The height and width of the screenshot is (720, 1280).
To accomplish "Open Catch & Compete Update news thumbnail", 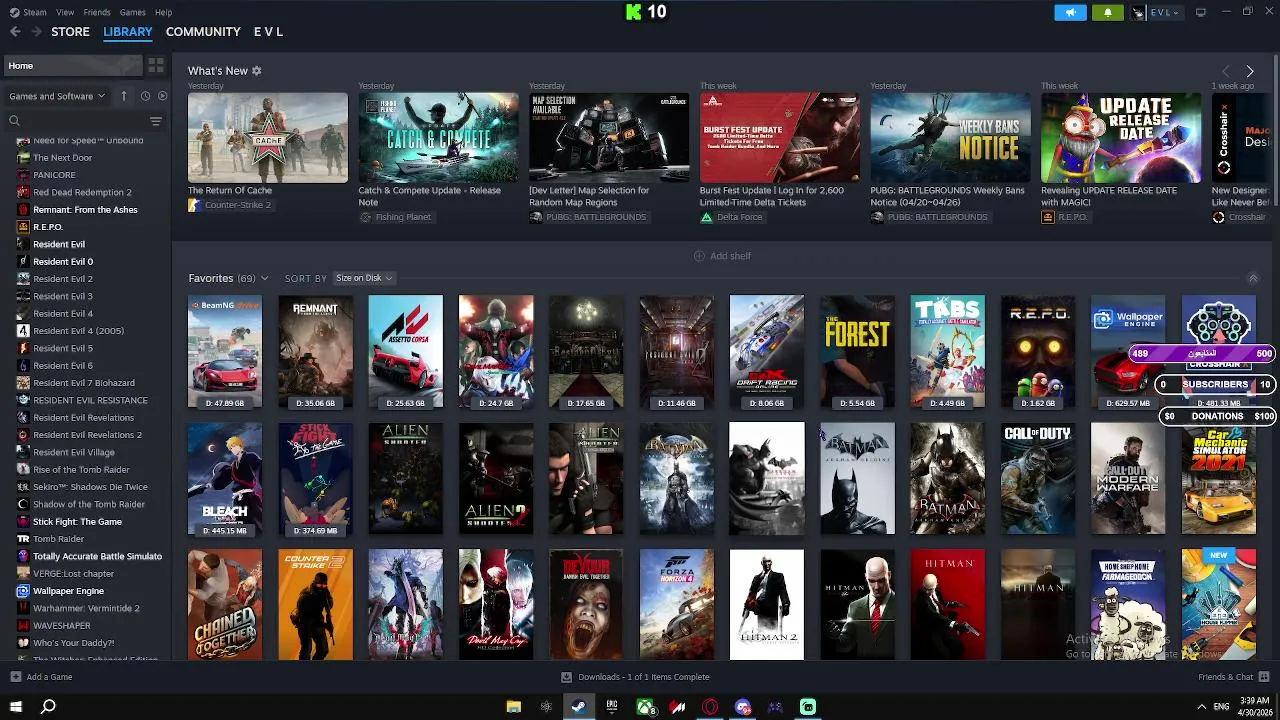I will point(438,138).
